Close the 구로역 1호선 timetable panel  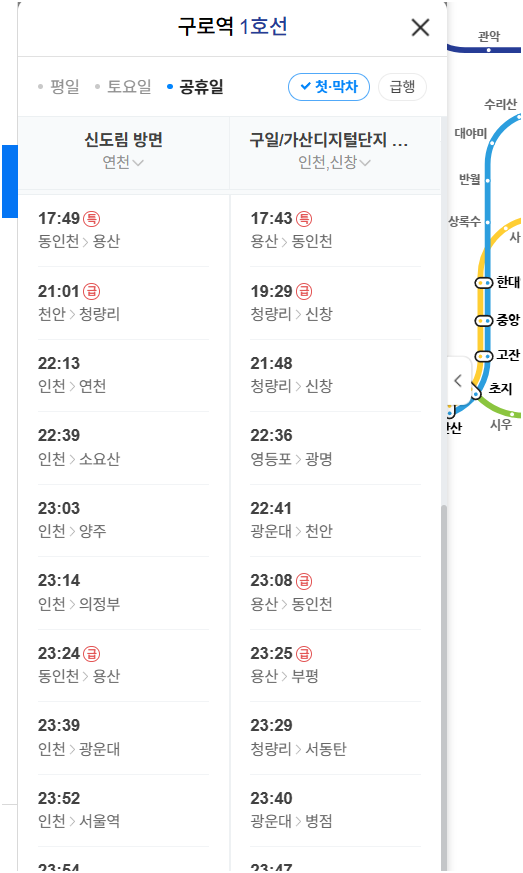(x=420, y=27)
